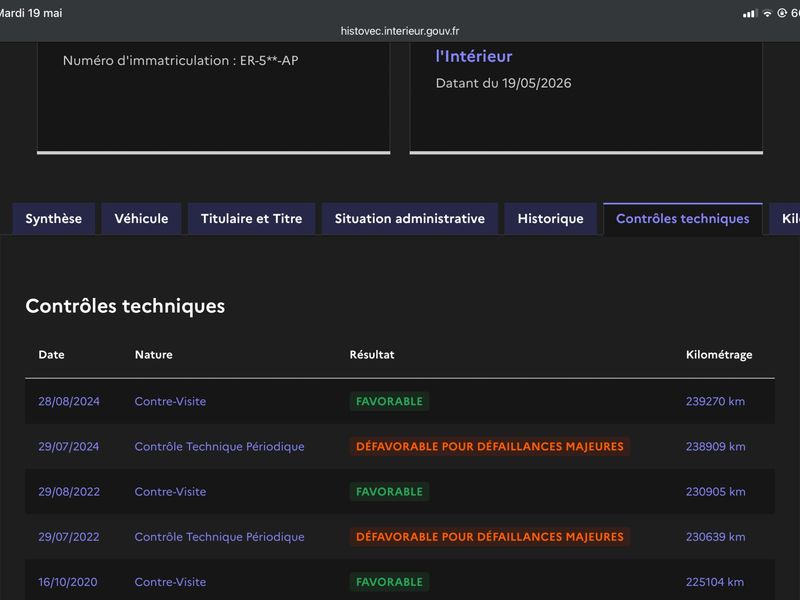Click the 238909 km mileage entry
Screen dimensions: 800x600
click(x=715, y=446)
